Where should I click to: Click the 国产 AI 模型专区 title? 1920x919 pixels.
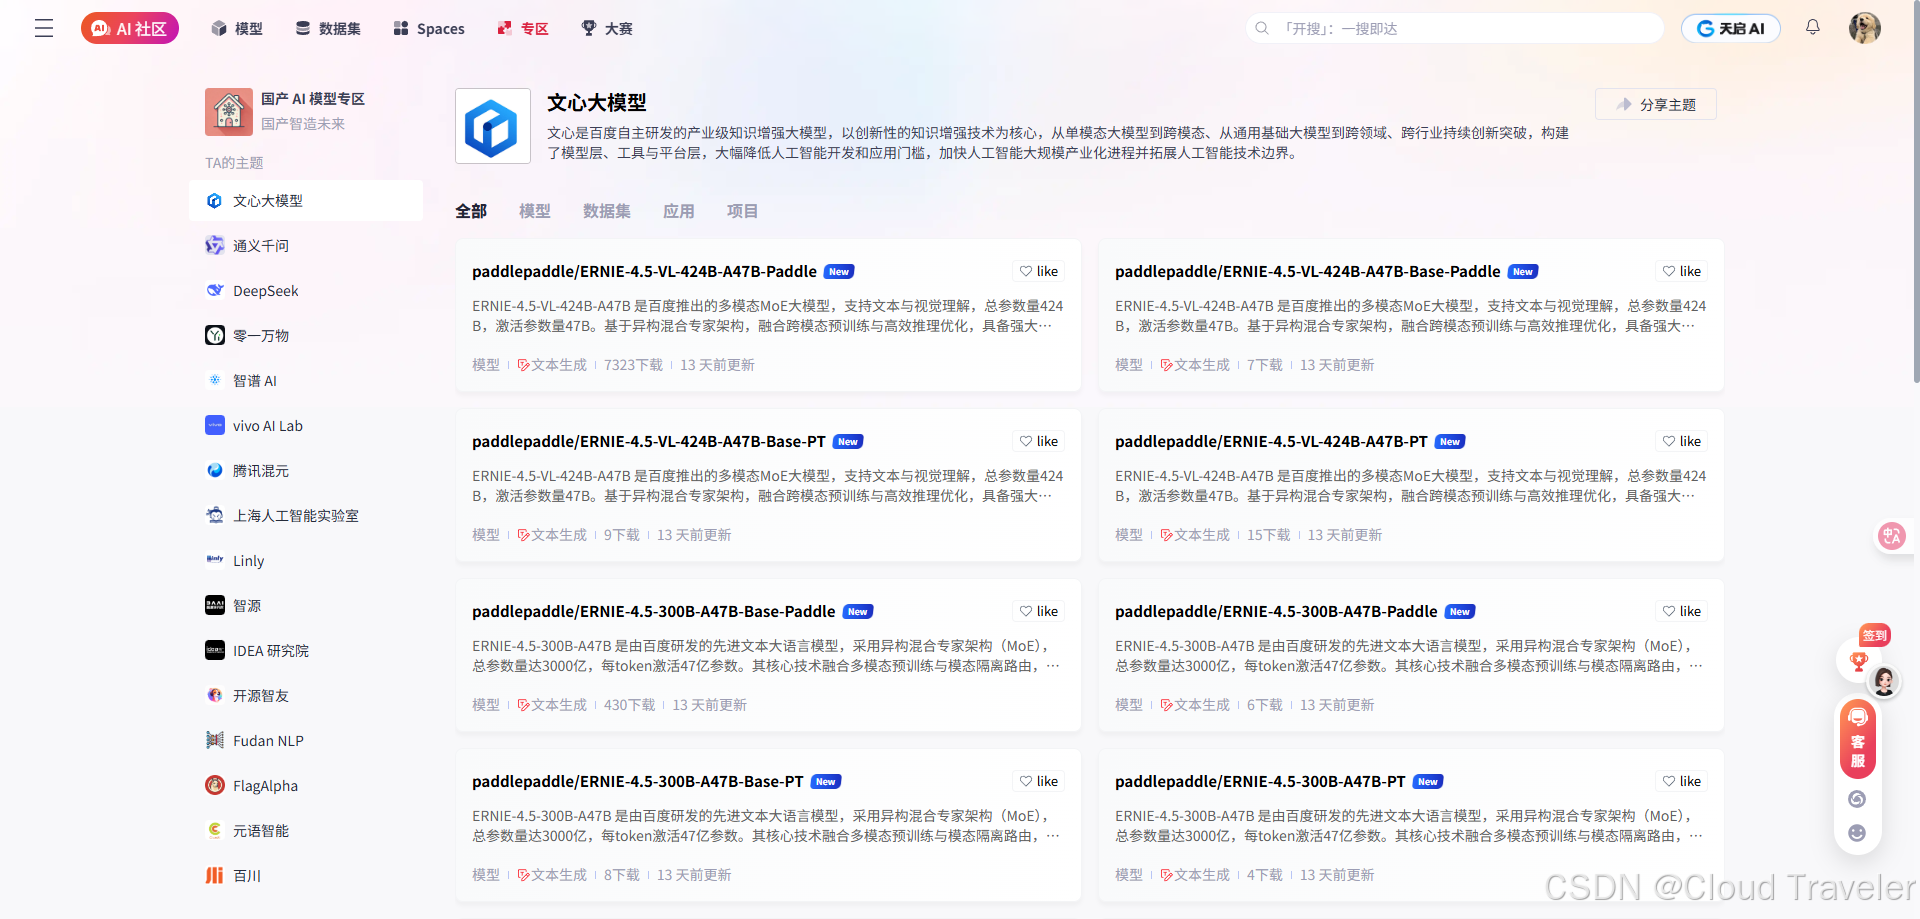point(313,99)
